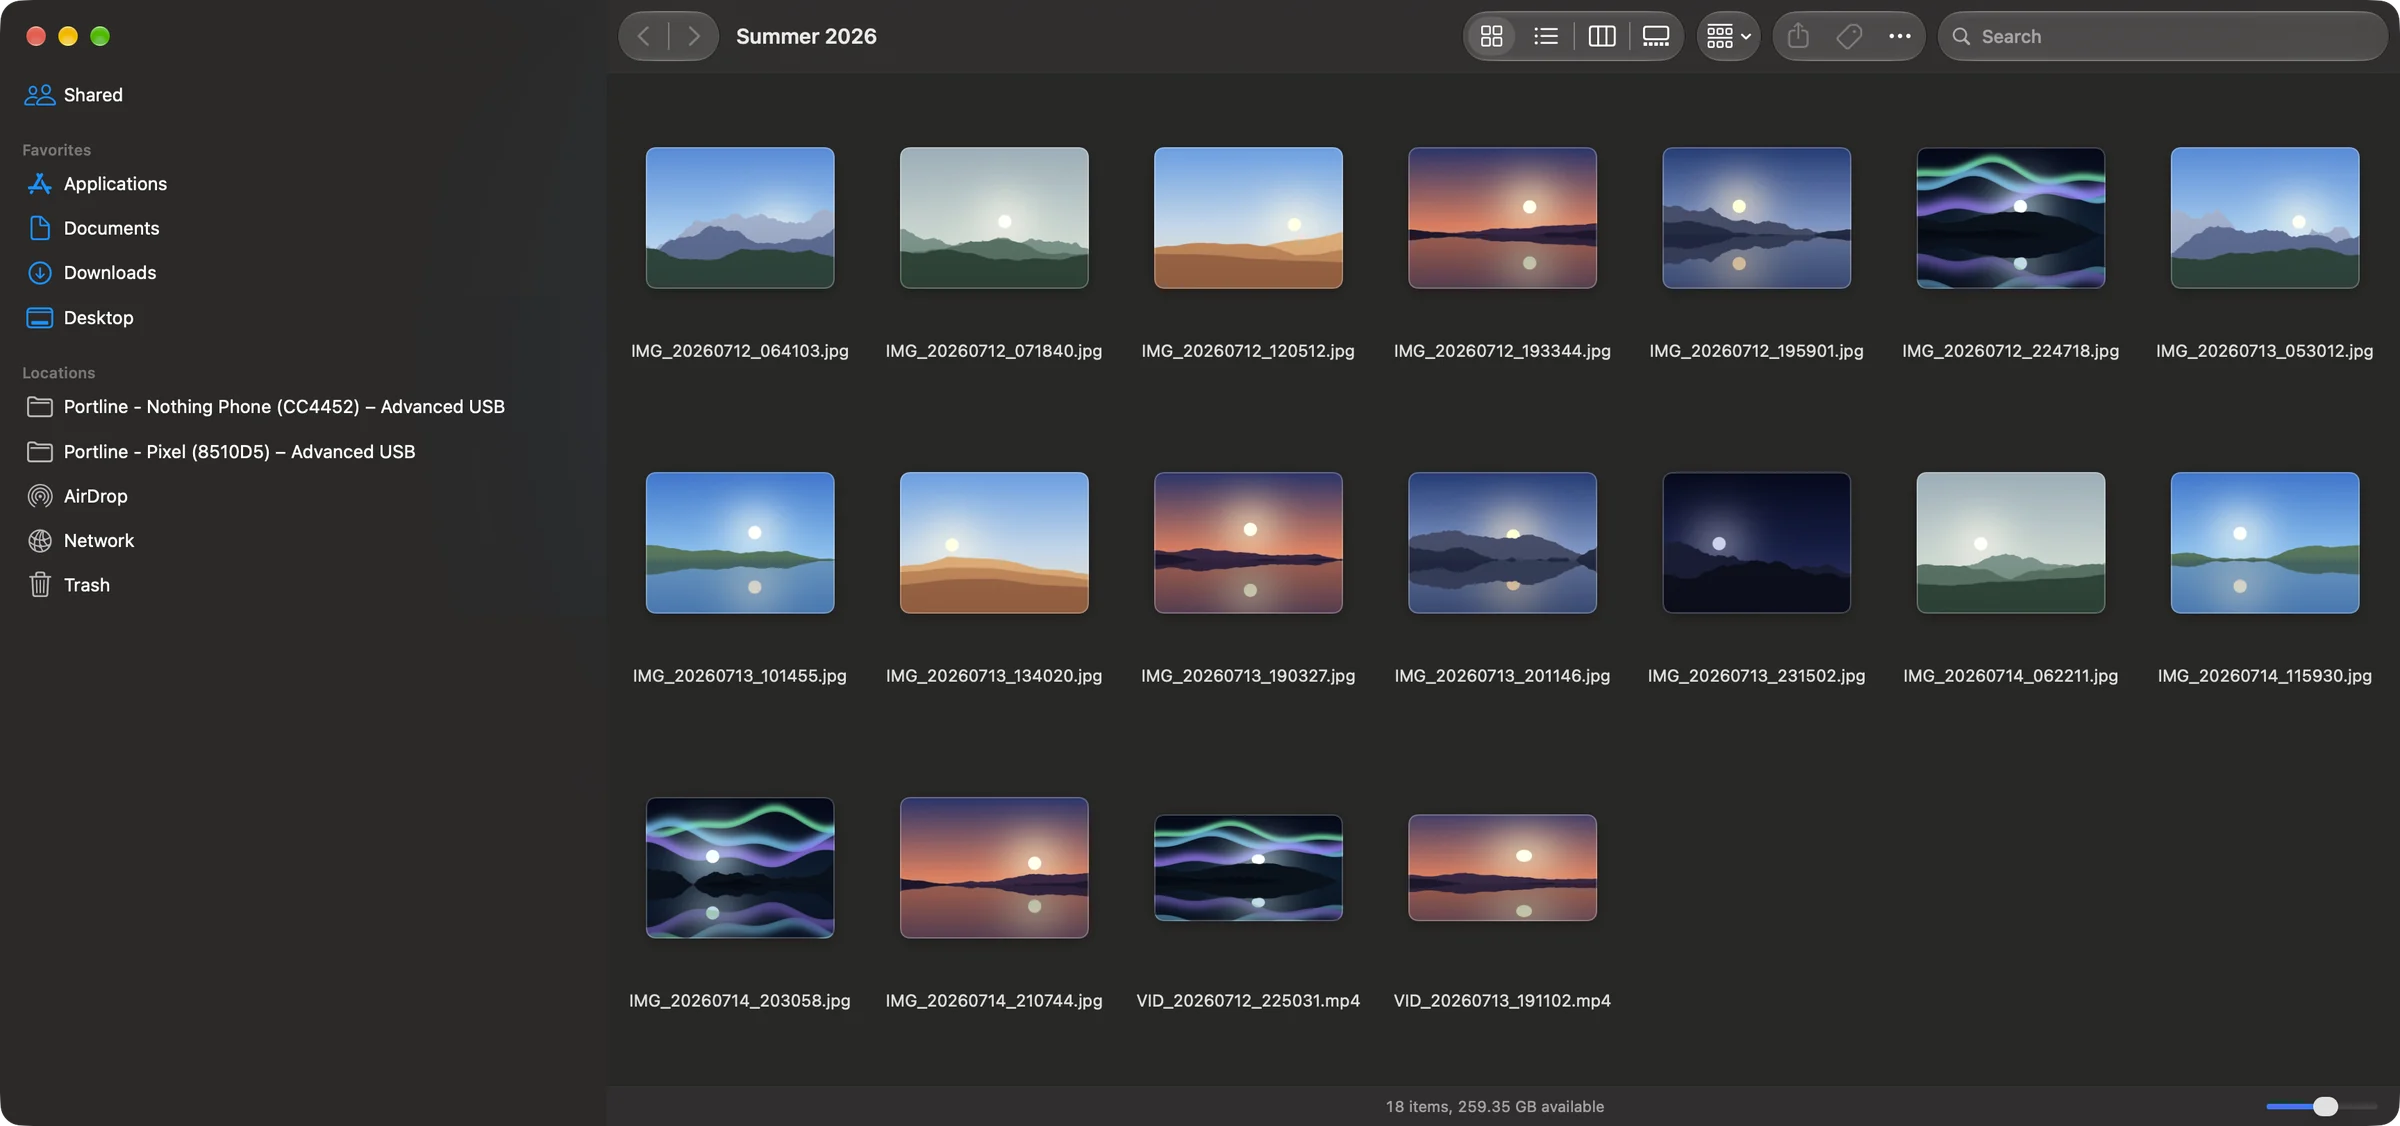The image size is (2400, 1126).
Task: Focus the Search field
Action: click(x=2163, y=36)
